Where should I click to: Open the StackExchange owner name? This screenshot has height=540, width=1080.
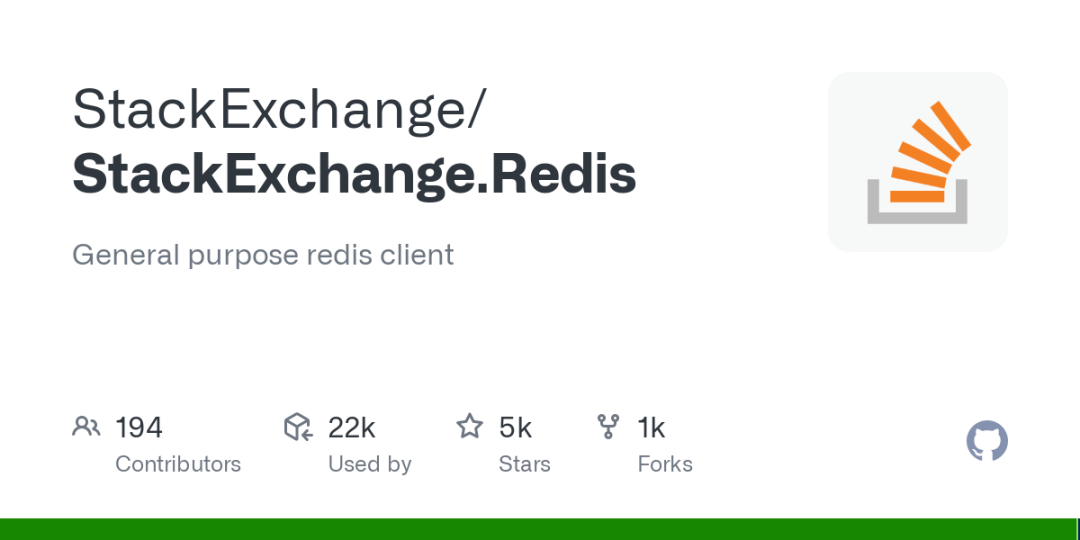coord(279,109)
